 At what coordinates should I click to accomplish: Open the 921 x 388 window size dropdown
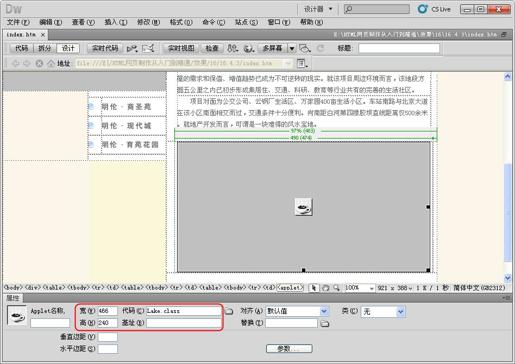(x=395, y=288)
